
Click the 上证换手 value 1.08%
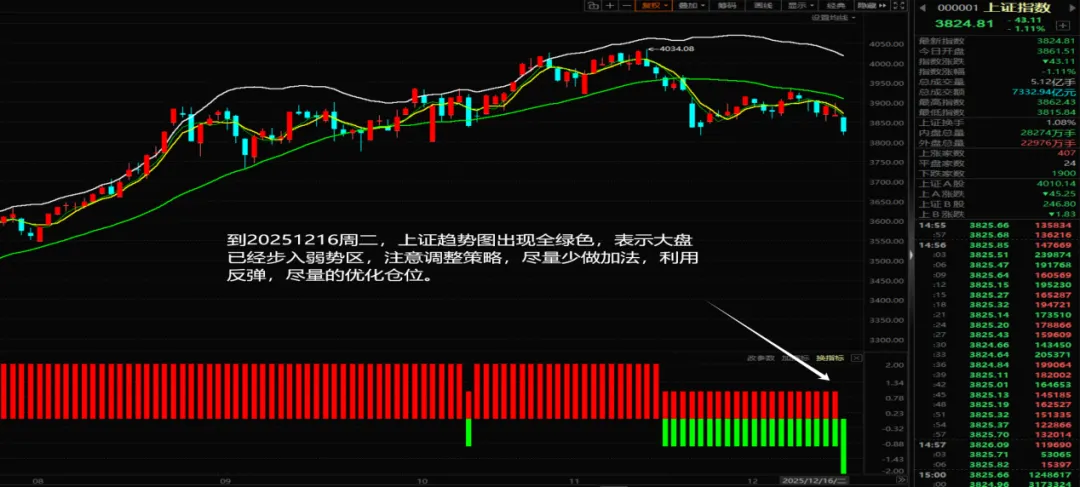pos(1061,121)
